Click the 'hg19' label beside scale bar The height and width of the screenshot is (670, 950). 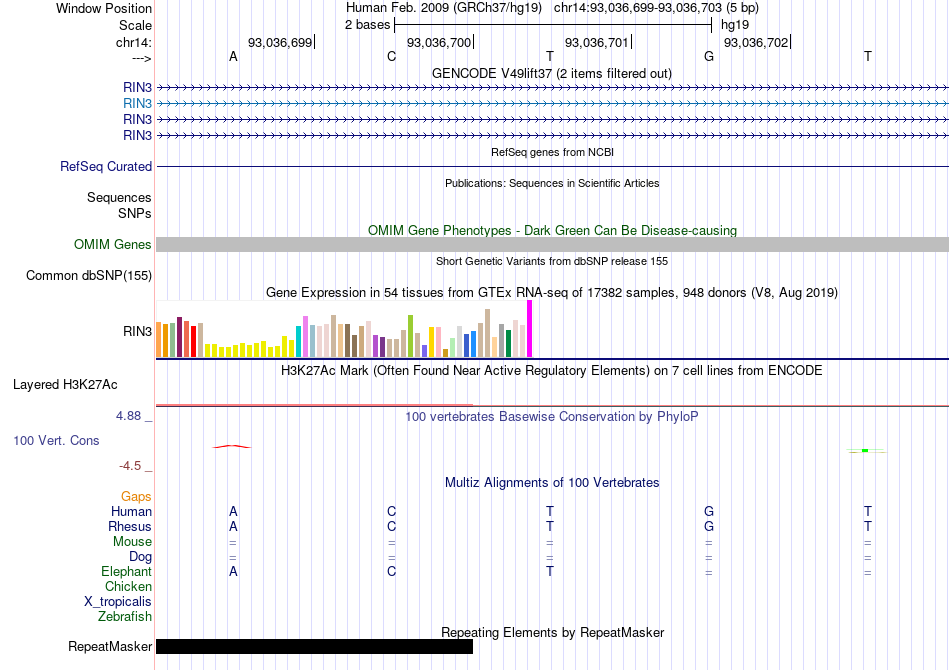pos(735,25)
